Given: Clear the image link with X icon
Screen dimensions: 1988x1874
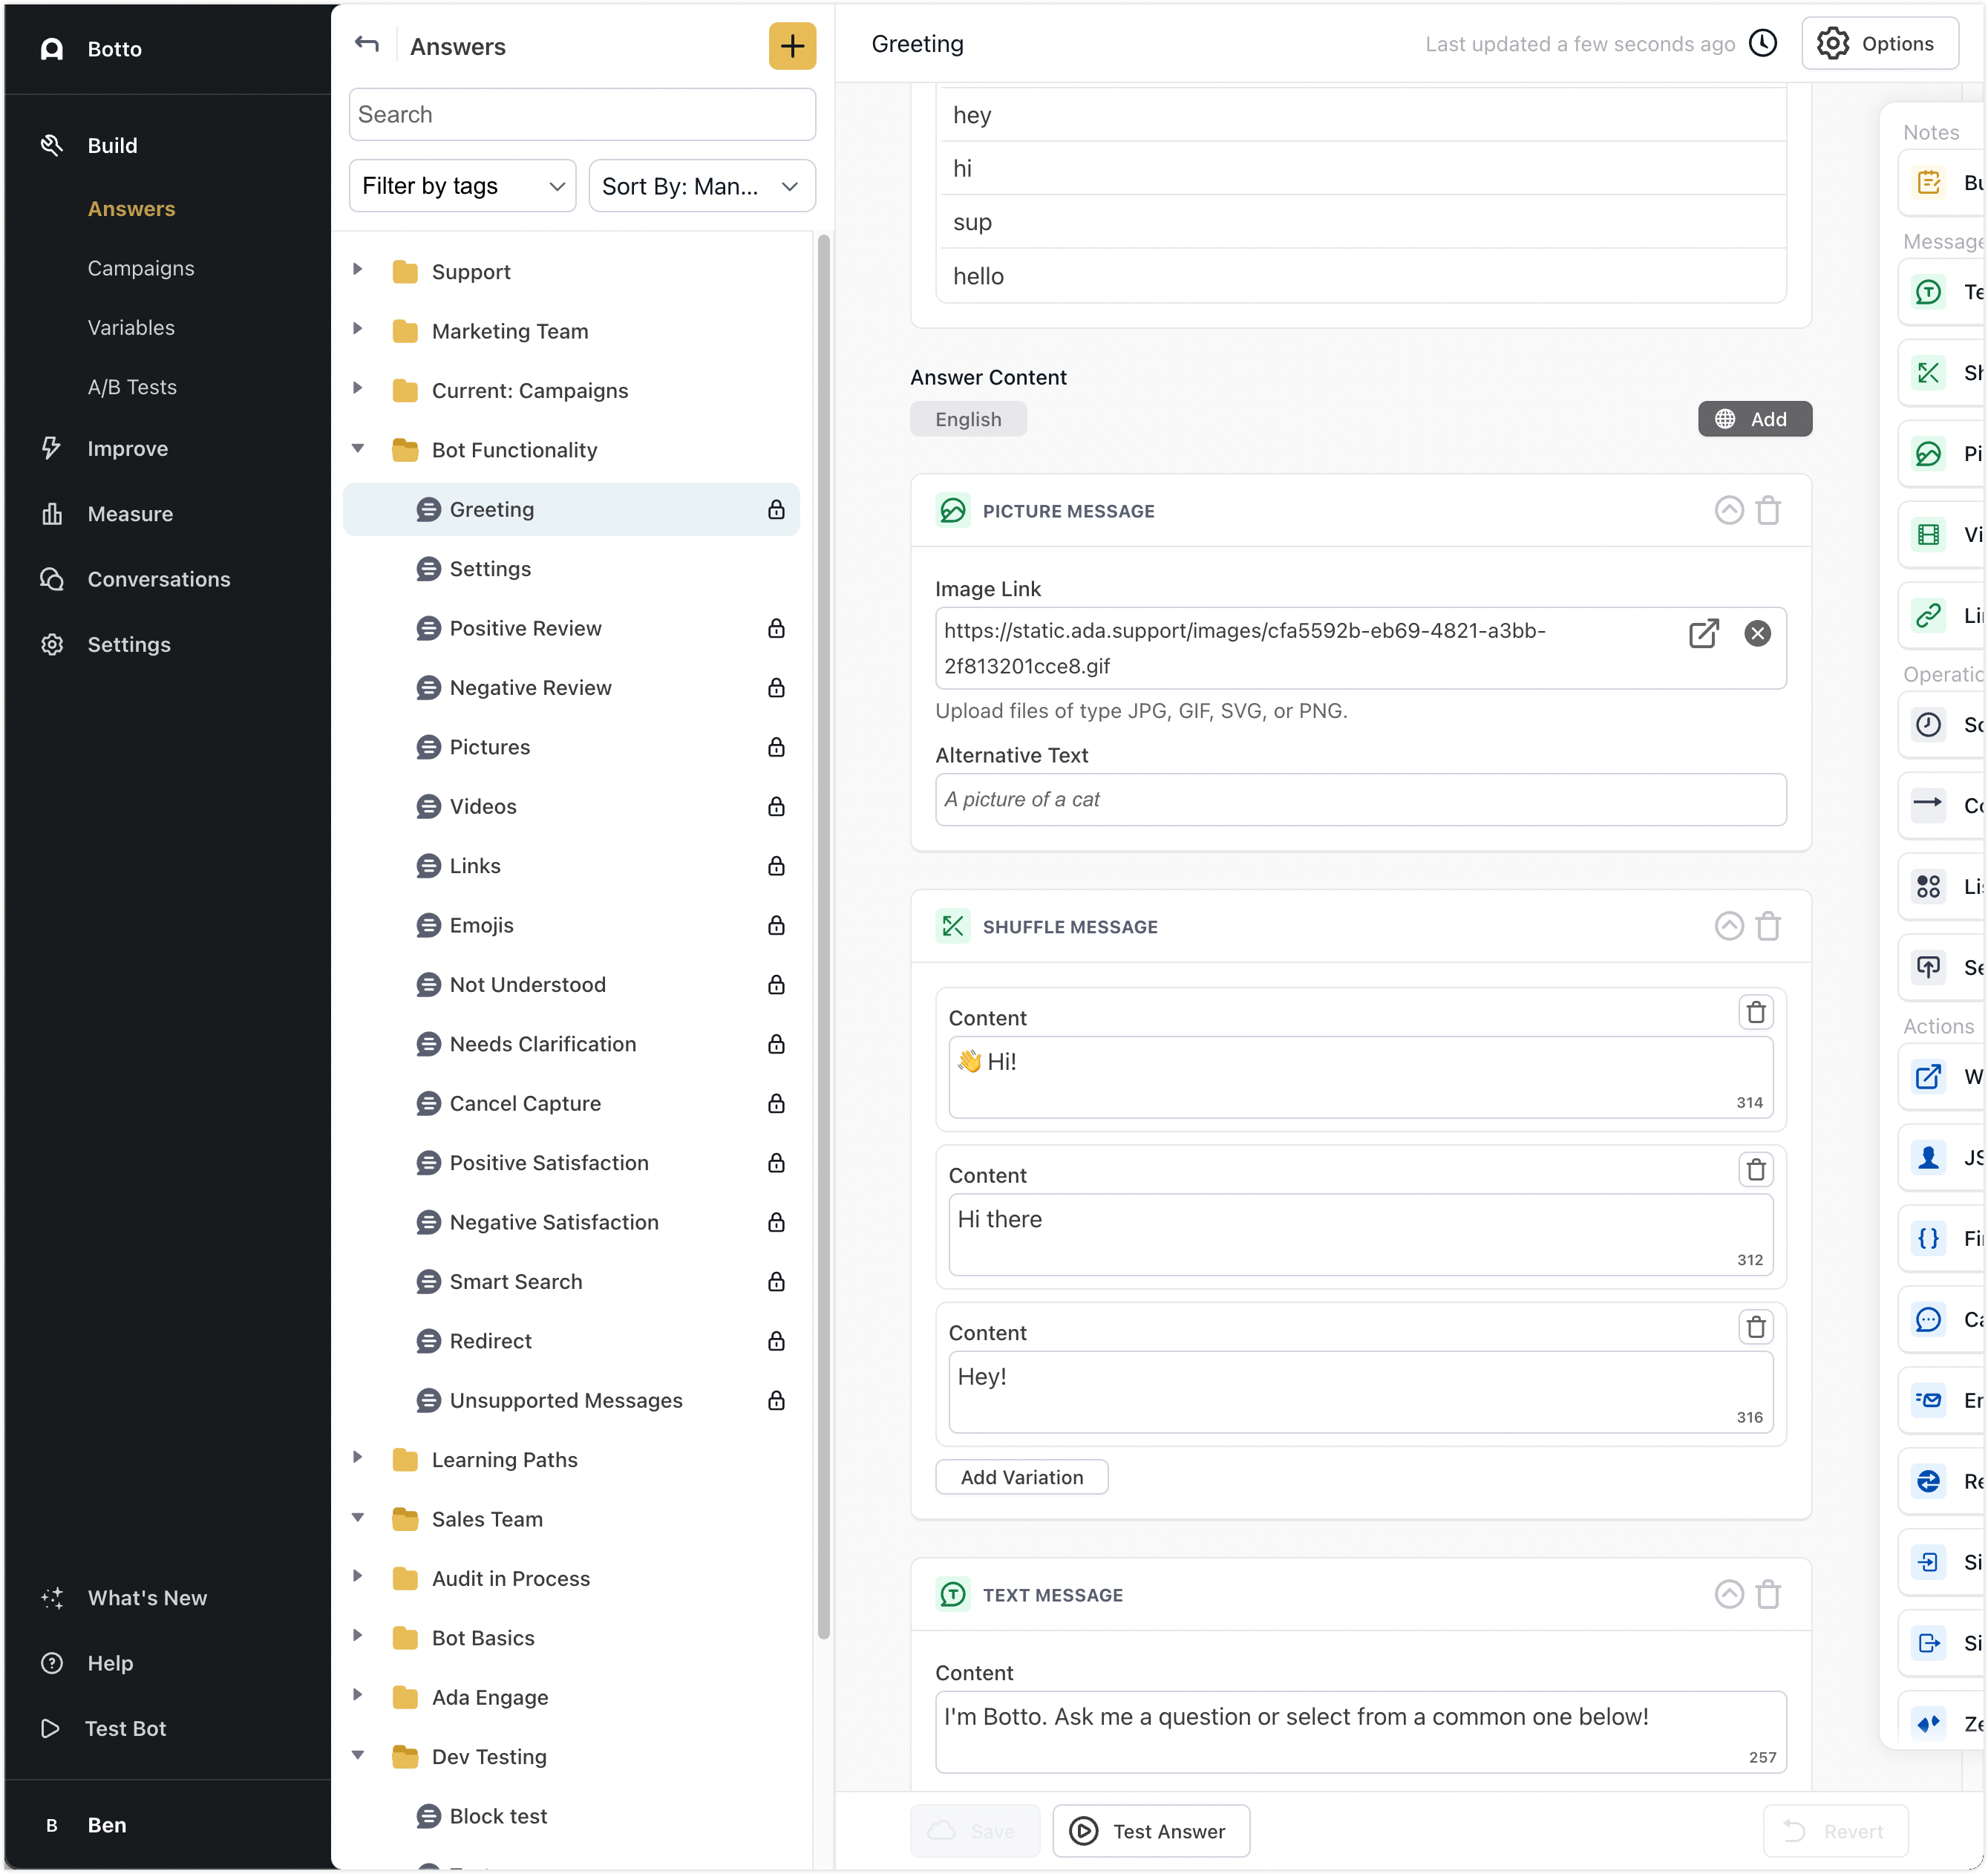Looking at the screenshot, I should point(1757,633).
